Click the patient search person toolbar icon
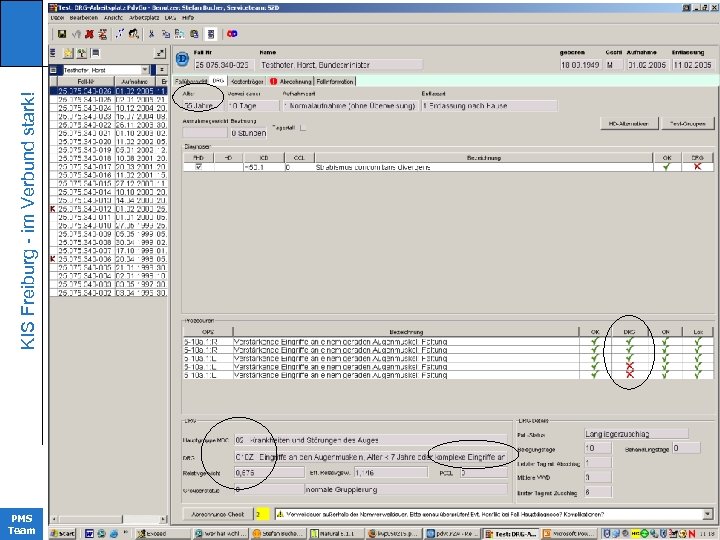Image resolution: width=720 pixels, height=540 pixels. click(134, 34)
